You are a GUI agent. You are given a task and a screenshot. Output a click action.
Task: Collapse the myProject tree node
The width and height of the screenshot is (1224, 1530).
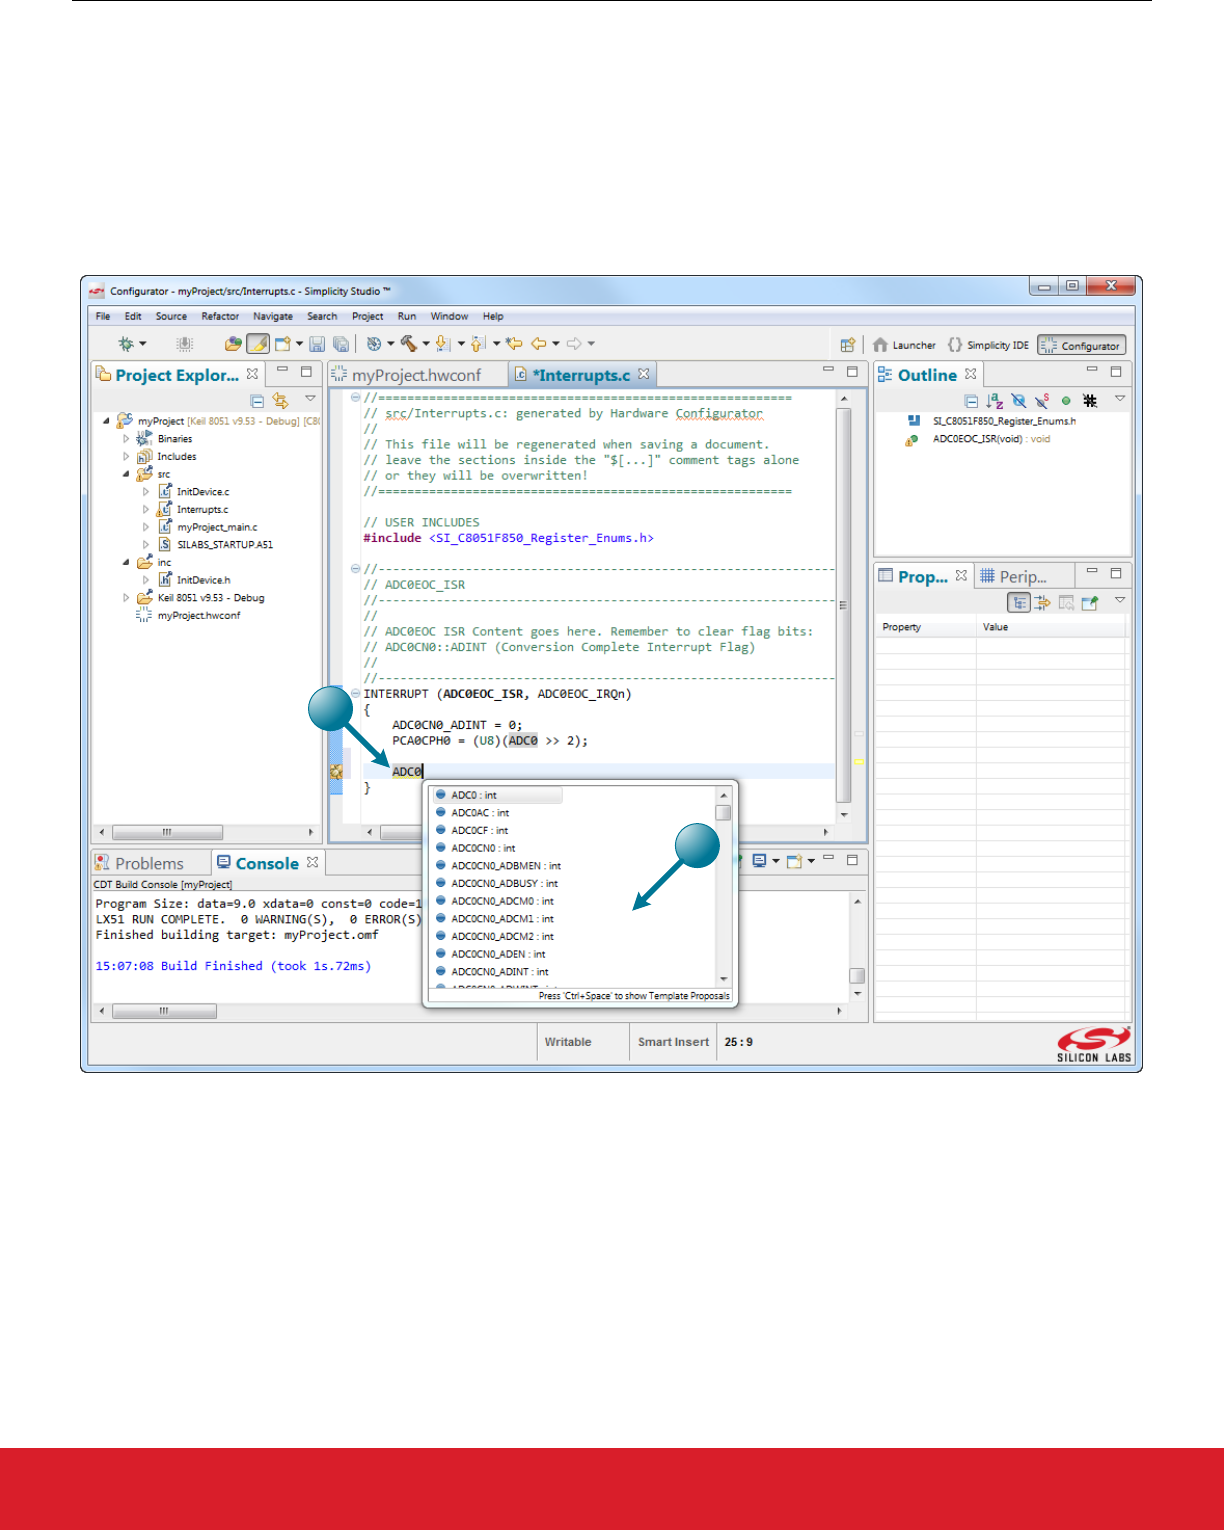click(x=106, y=421)
